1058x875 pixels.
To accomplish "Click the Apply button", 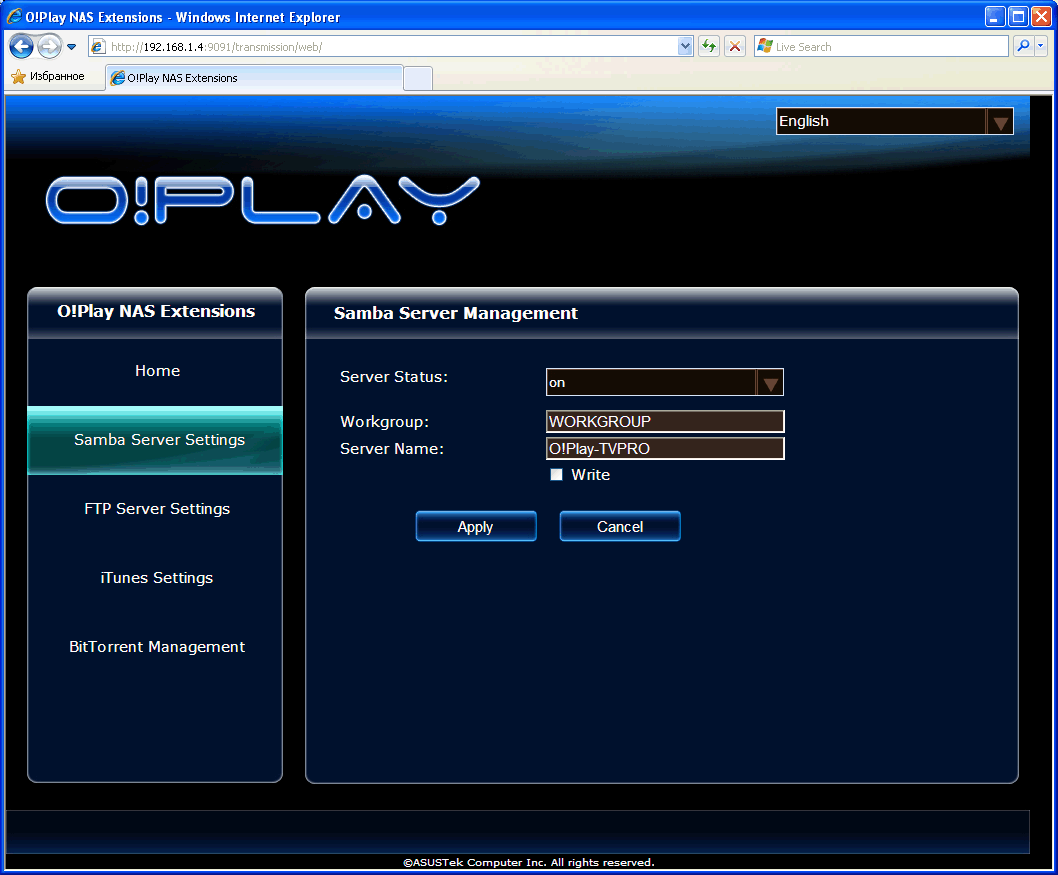I will (x=476, y=526).
